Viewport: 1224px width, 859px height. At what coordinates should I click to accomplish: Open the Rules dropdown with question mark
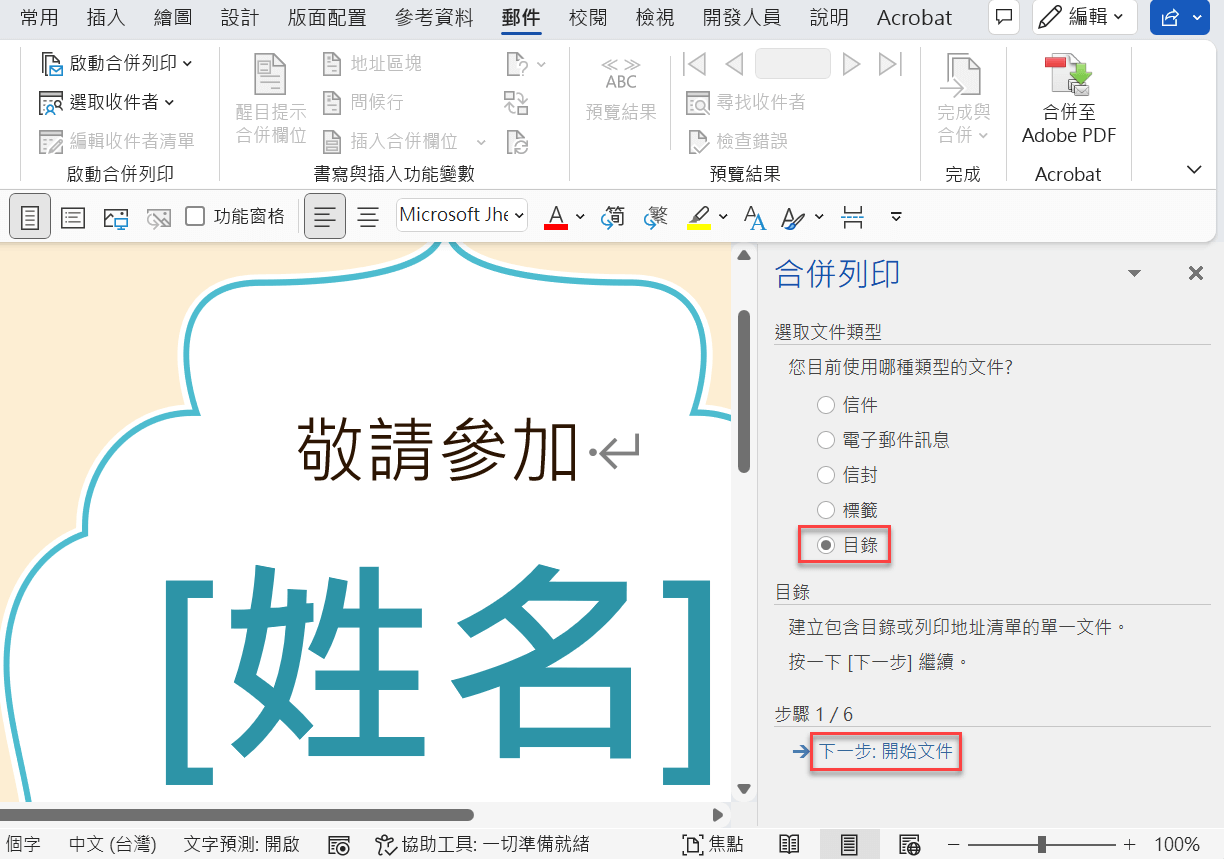point(527,64)
